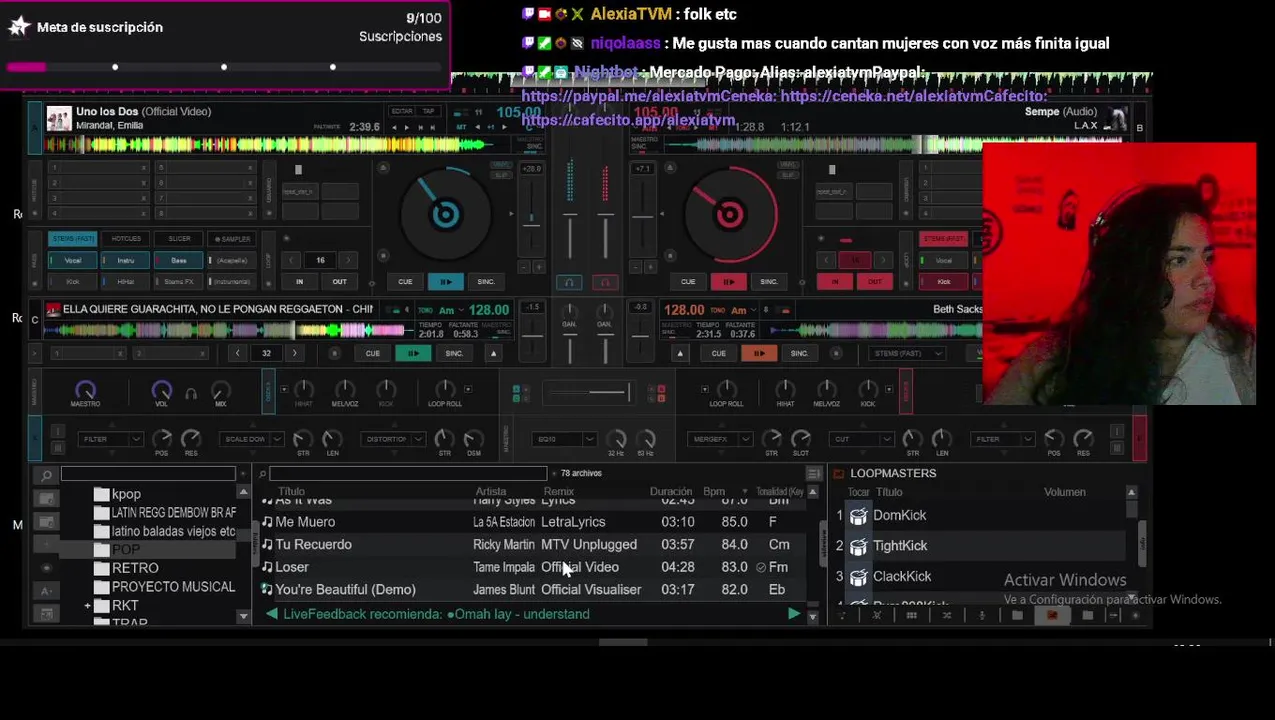Open right-side FILTER effect dropdown
The width and height of the screenshot is (1275, 720).
(x=1004, y=439)
